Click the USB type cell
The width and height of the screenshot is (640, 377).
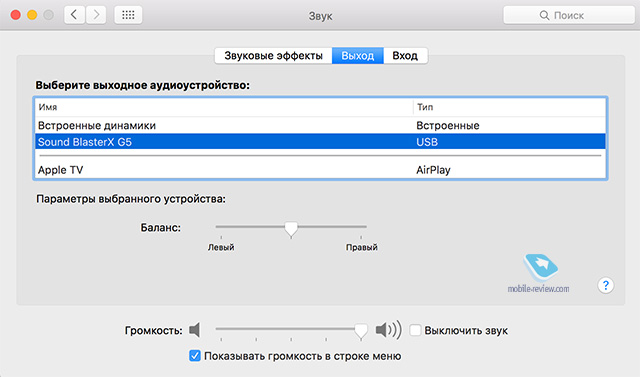427,142
